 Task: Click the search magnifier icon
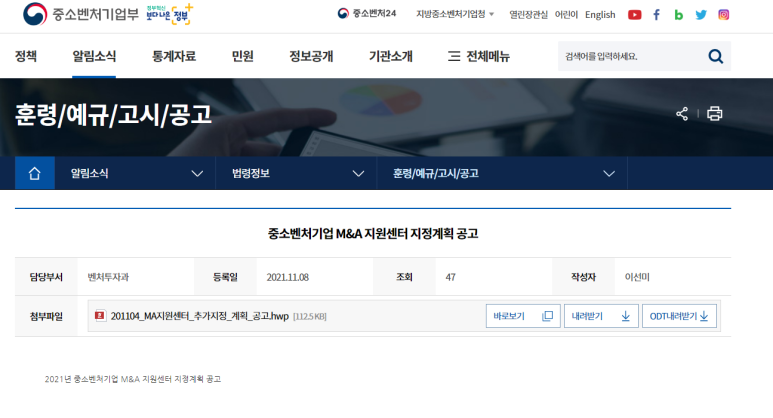click(x=715, y=57)
